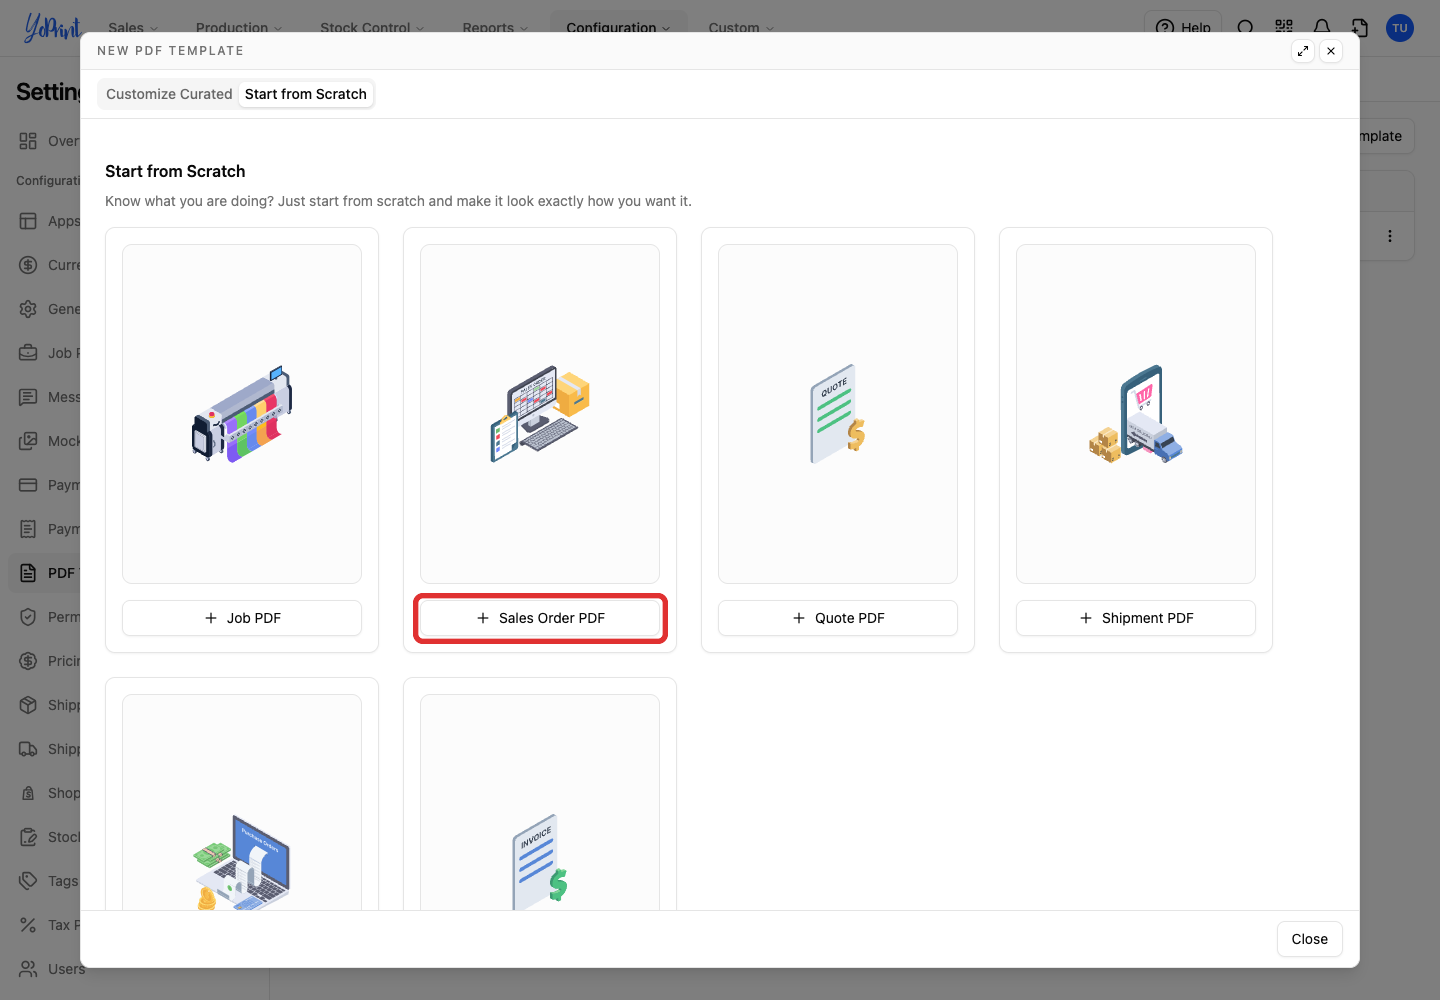Switch to the Customize Curated tab
The height and width of the screenshot is (1000, 1440).
169,94
